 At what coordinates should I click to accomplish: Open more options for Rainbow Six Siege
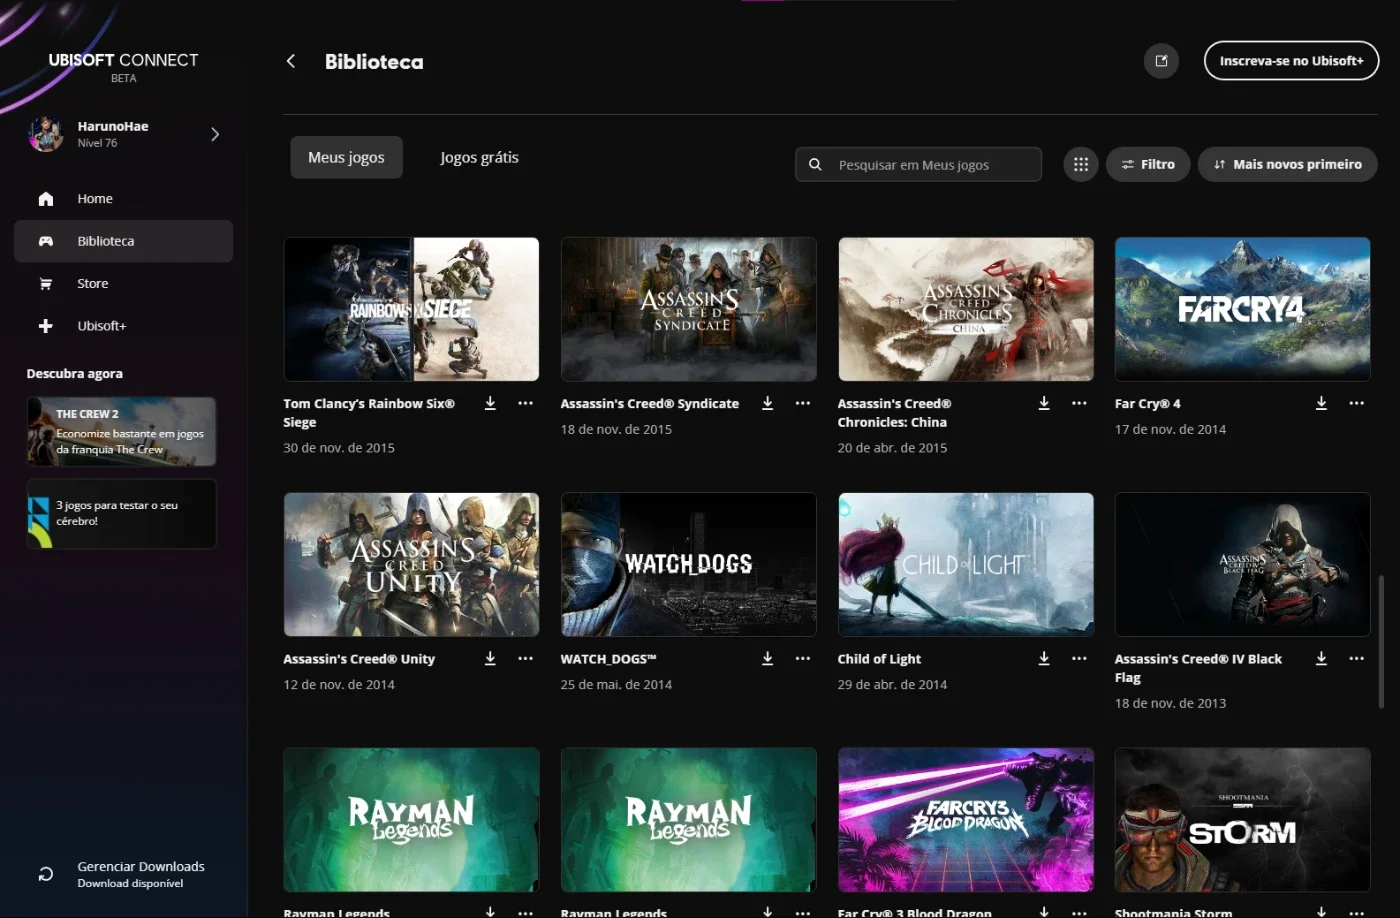pyautogui.click(x=525, y=403)
